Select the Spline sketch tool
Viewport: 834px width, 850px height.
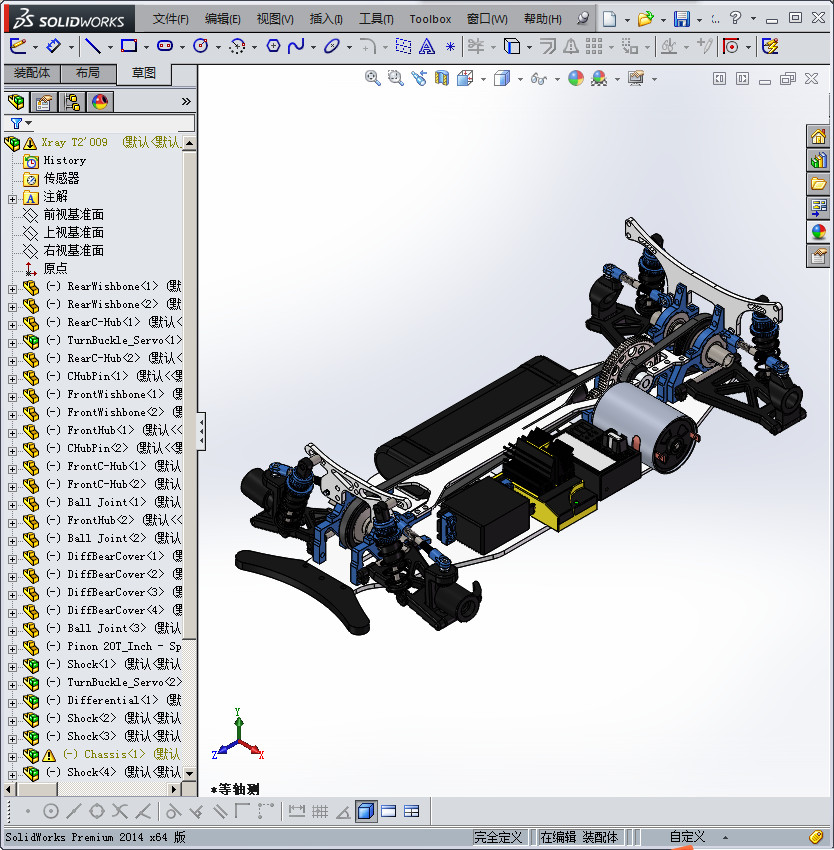pos(296,47)
